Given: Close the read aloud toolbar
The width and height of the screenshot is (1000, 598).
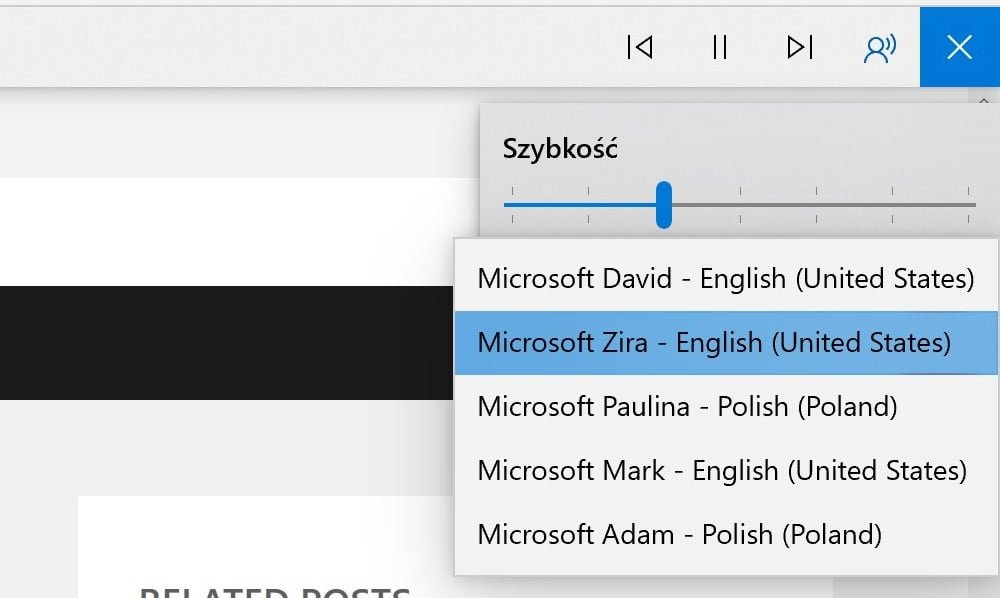Looking at the screenshot, I should (960, 47).
